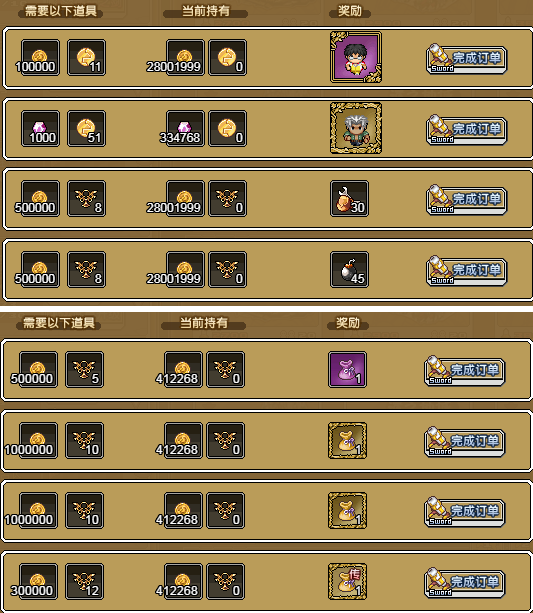Click the gold bag reward marked 传
The width and height of the screenshot is (533, 613).
pos(347,581)
